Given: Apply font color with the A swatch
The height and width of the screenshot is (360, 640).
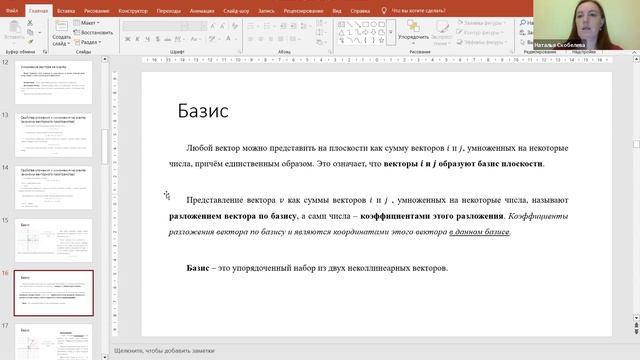Looking at the screenshot, I should (229, 39).
